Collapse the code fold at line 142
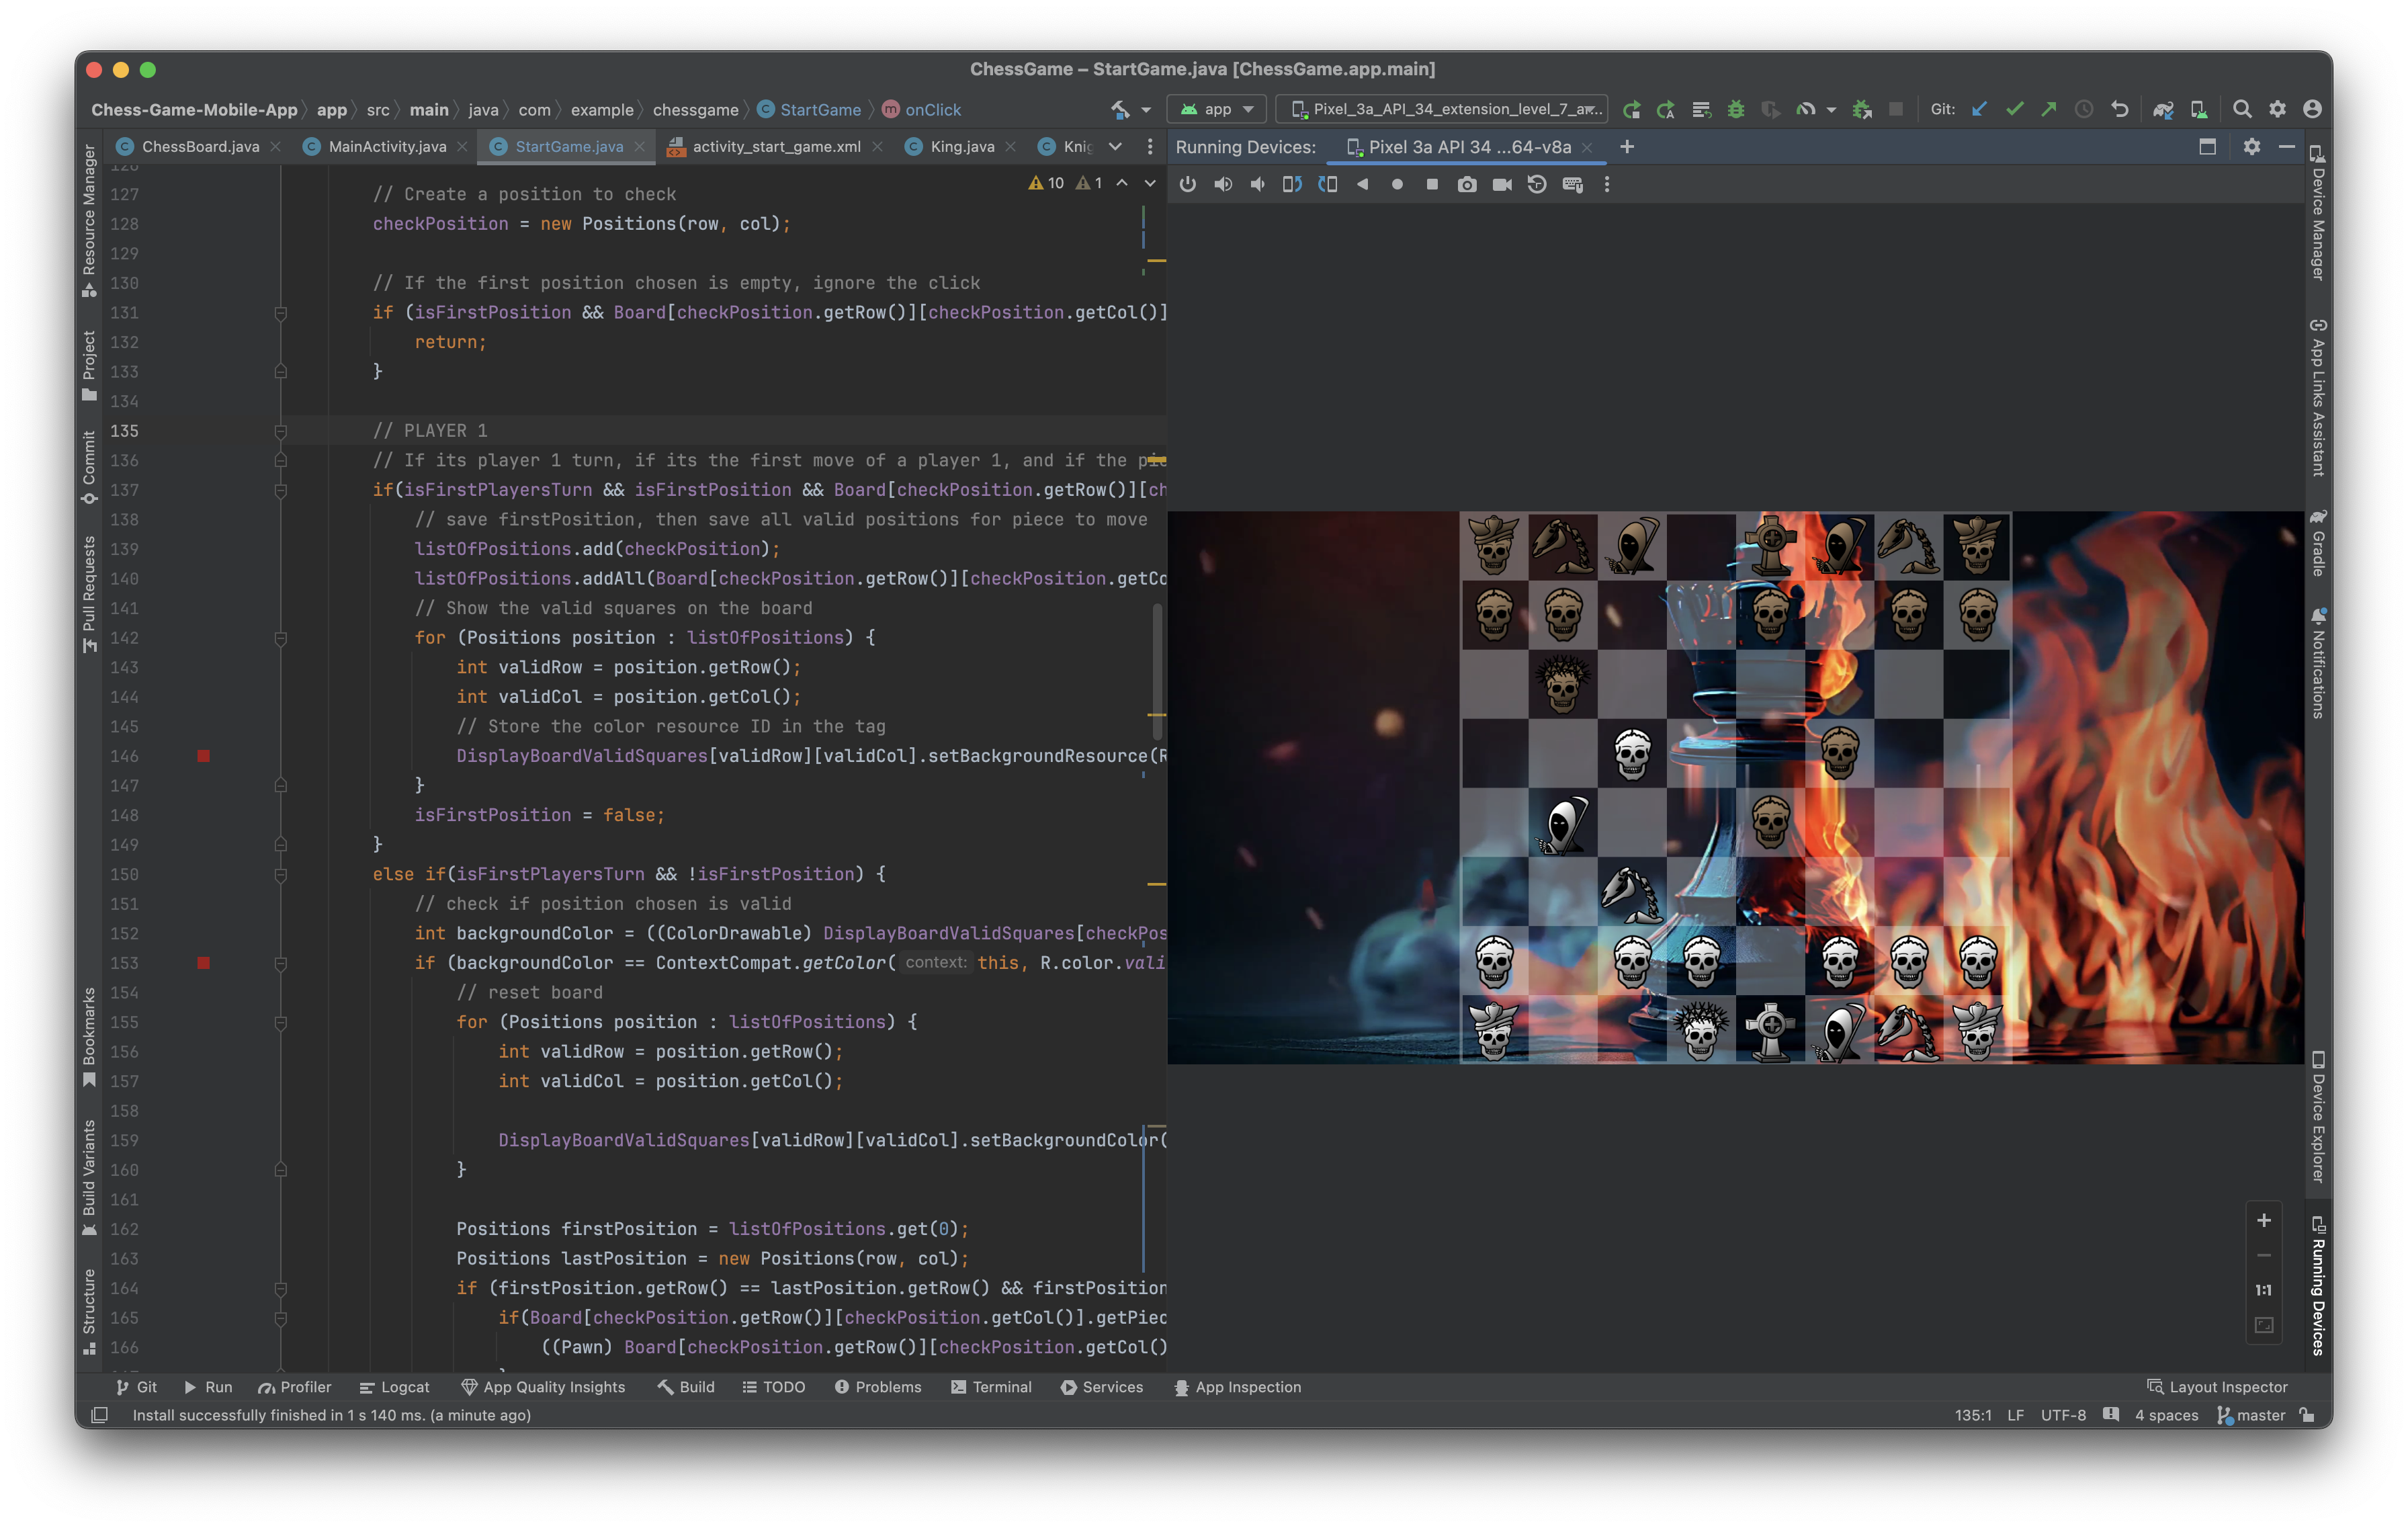The width and height of the screenshot is (2408, 1528). [x=281, y=638]
